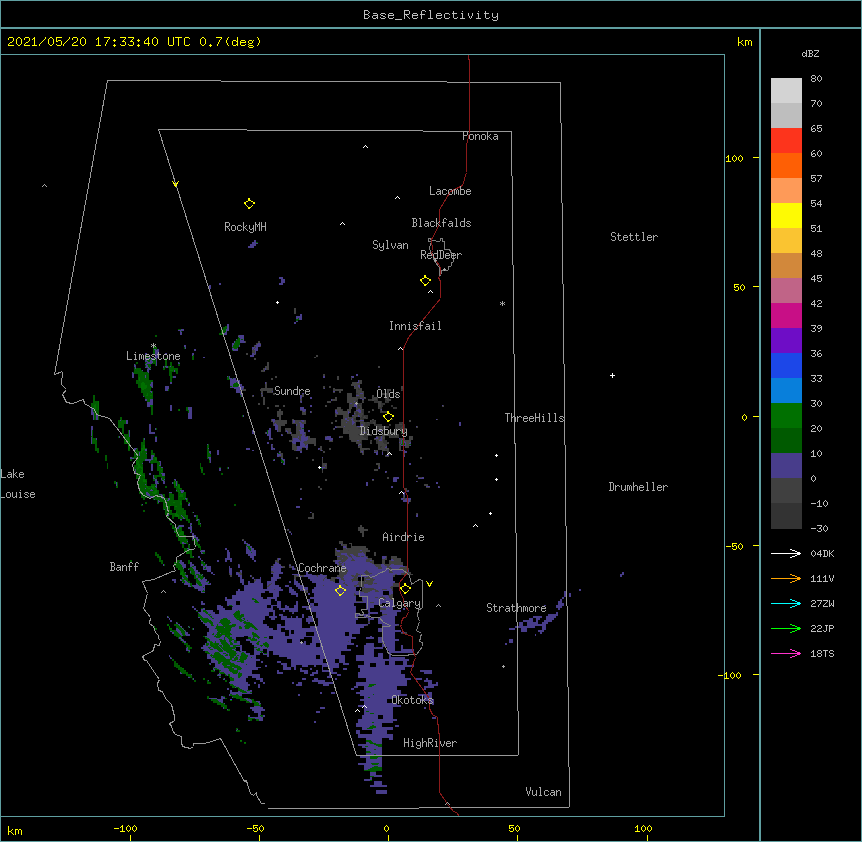This screenshot has width=862, height=842.
Task: Click the orange arrow icon for 111V
Action: pos(786,578)
